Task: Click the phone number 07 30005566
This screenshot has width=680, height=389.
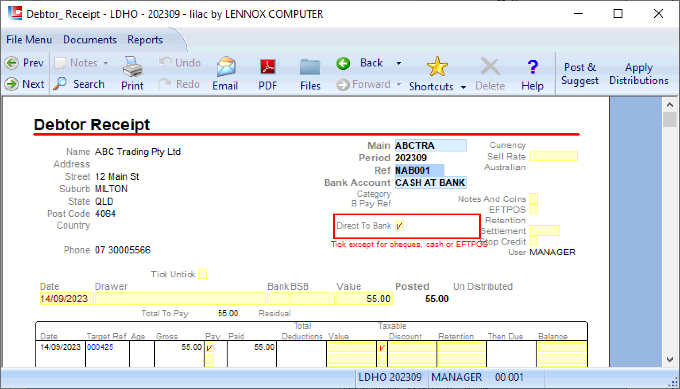Action: (x=123, y=250)
